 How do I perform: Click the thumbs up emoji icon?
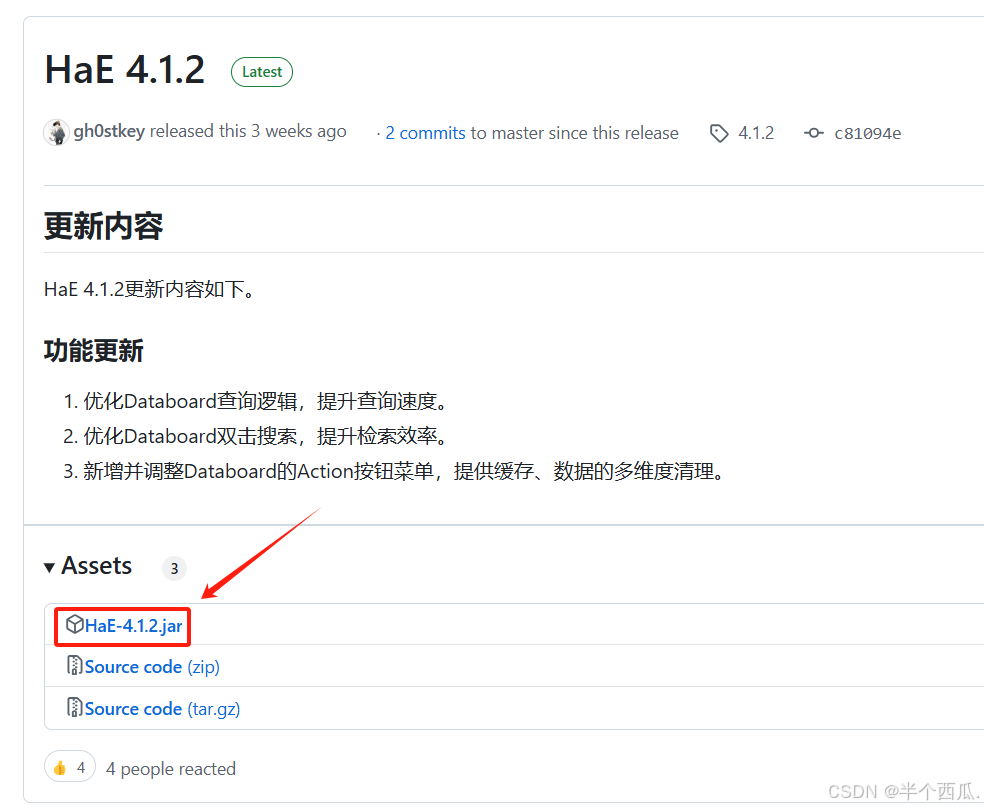(60, 768)
